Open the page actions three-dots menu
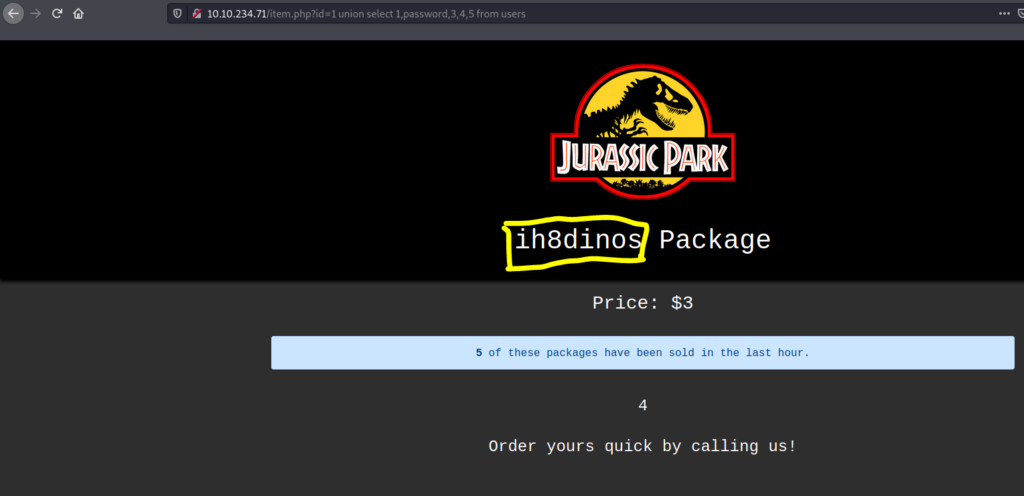This screenshot has height=496, width=1024. coord(1004,14)
